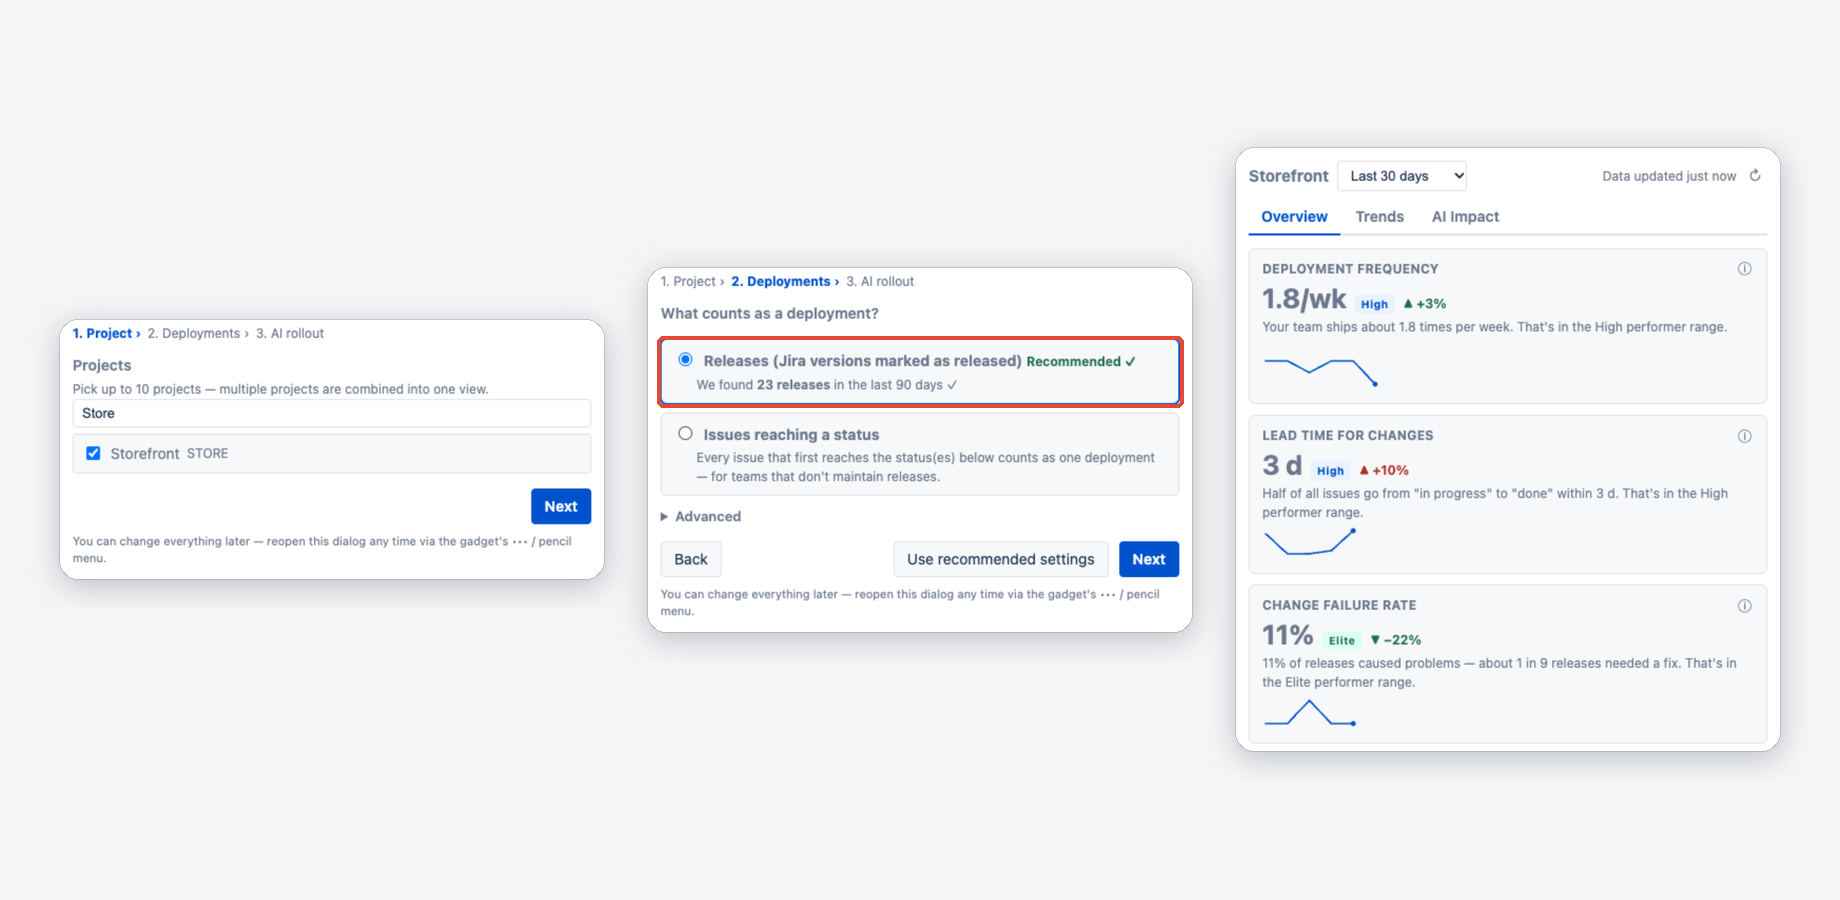Click 3. AI rollout step in Projects dialog
The height and width of the screenshot is (900, 1840).
coord(290,334)
